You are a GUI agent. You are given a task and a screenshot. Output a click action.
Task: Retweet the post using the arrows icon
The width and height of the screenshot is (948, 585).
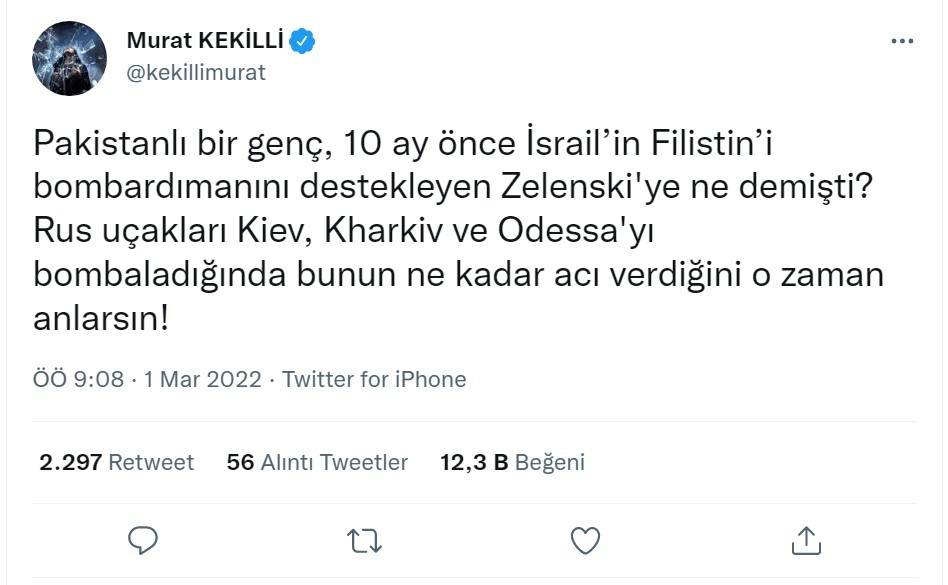click(364, 541)
